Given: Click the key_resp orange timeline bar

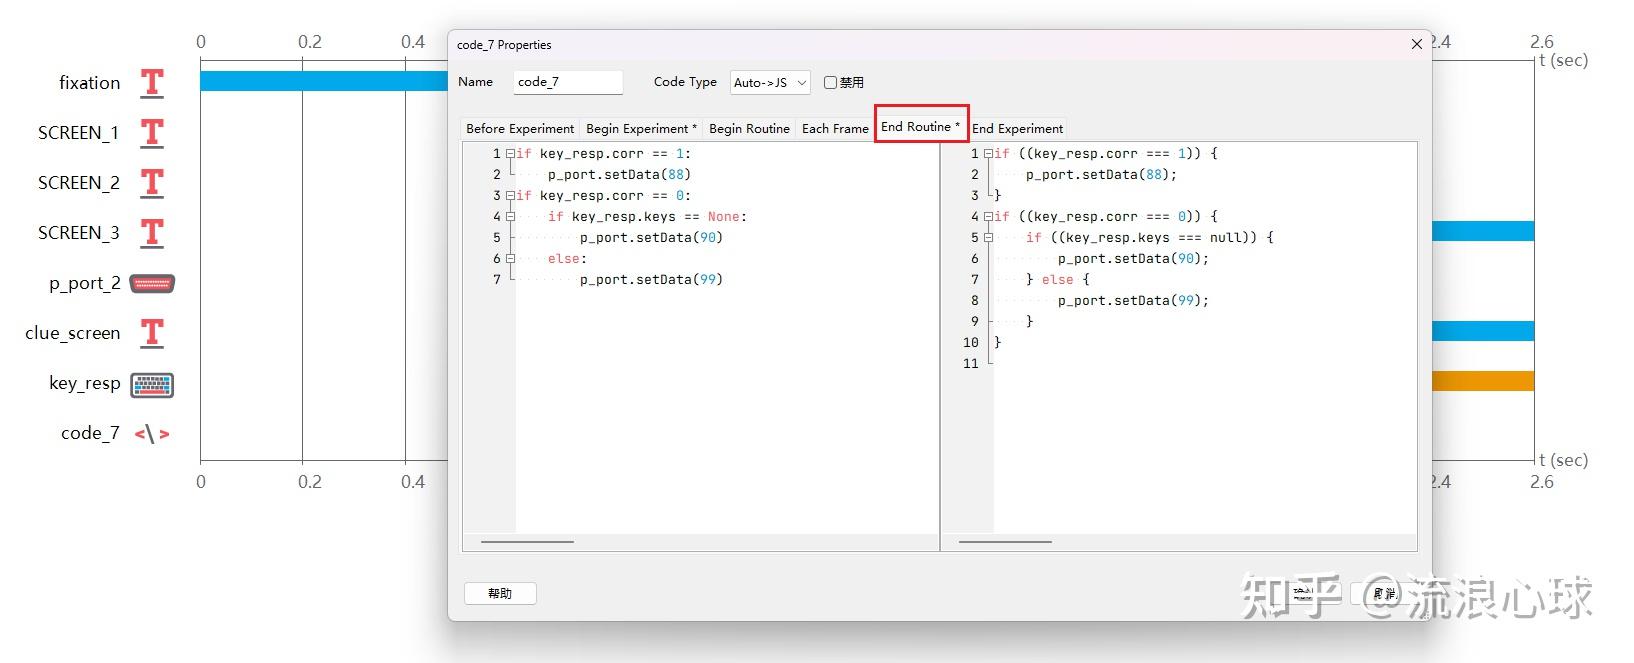Looking at the screenshot, I should pos(1482,381).
